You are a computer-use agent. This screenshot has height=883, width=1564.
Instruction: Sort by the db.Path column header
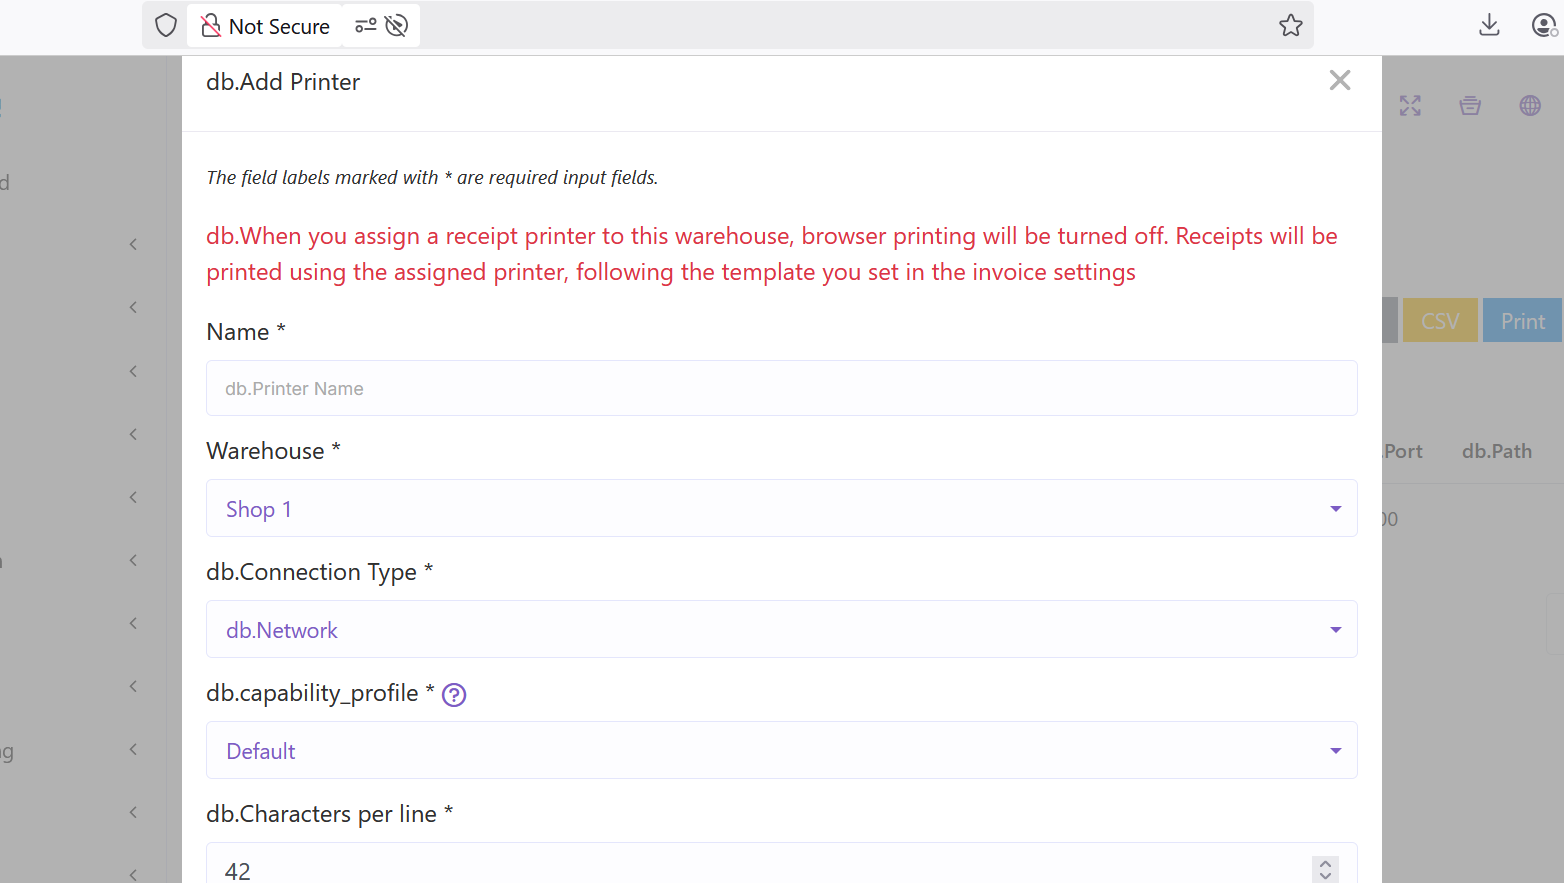pos(1496,451)
